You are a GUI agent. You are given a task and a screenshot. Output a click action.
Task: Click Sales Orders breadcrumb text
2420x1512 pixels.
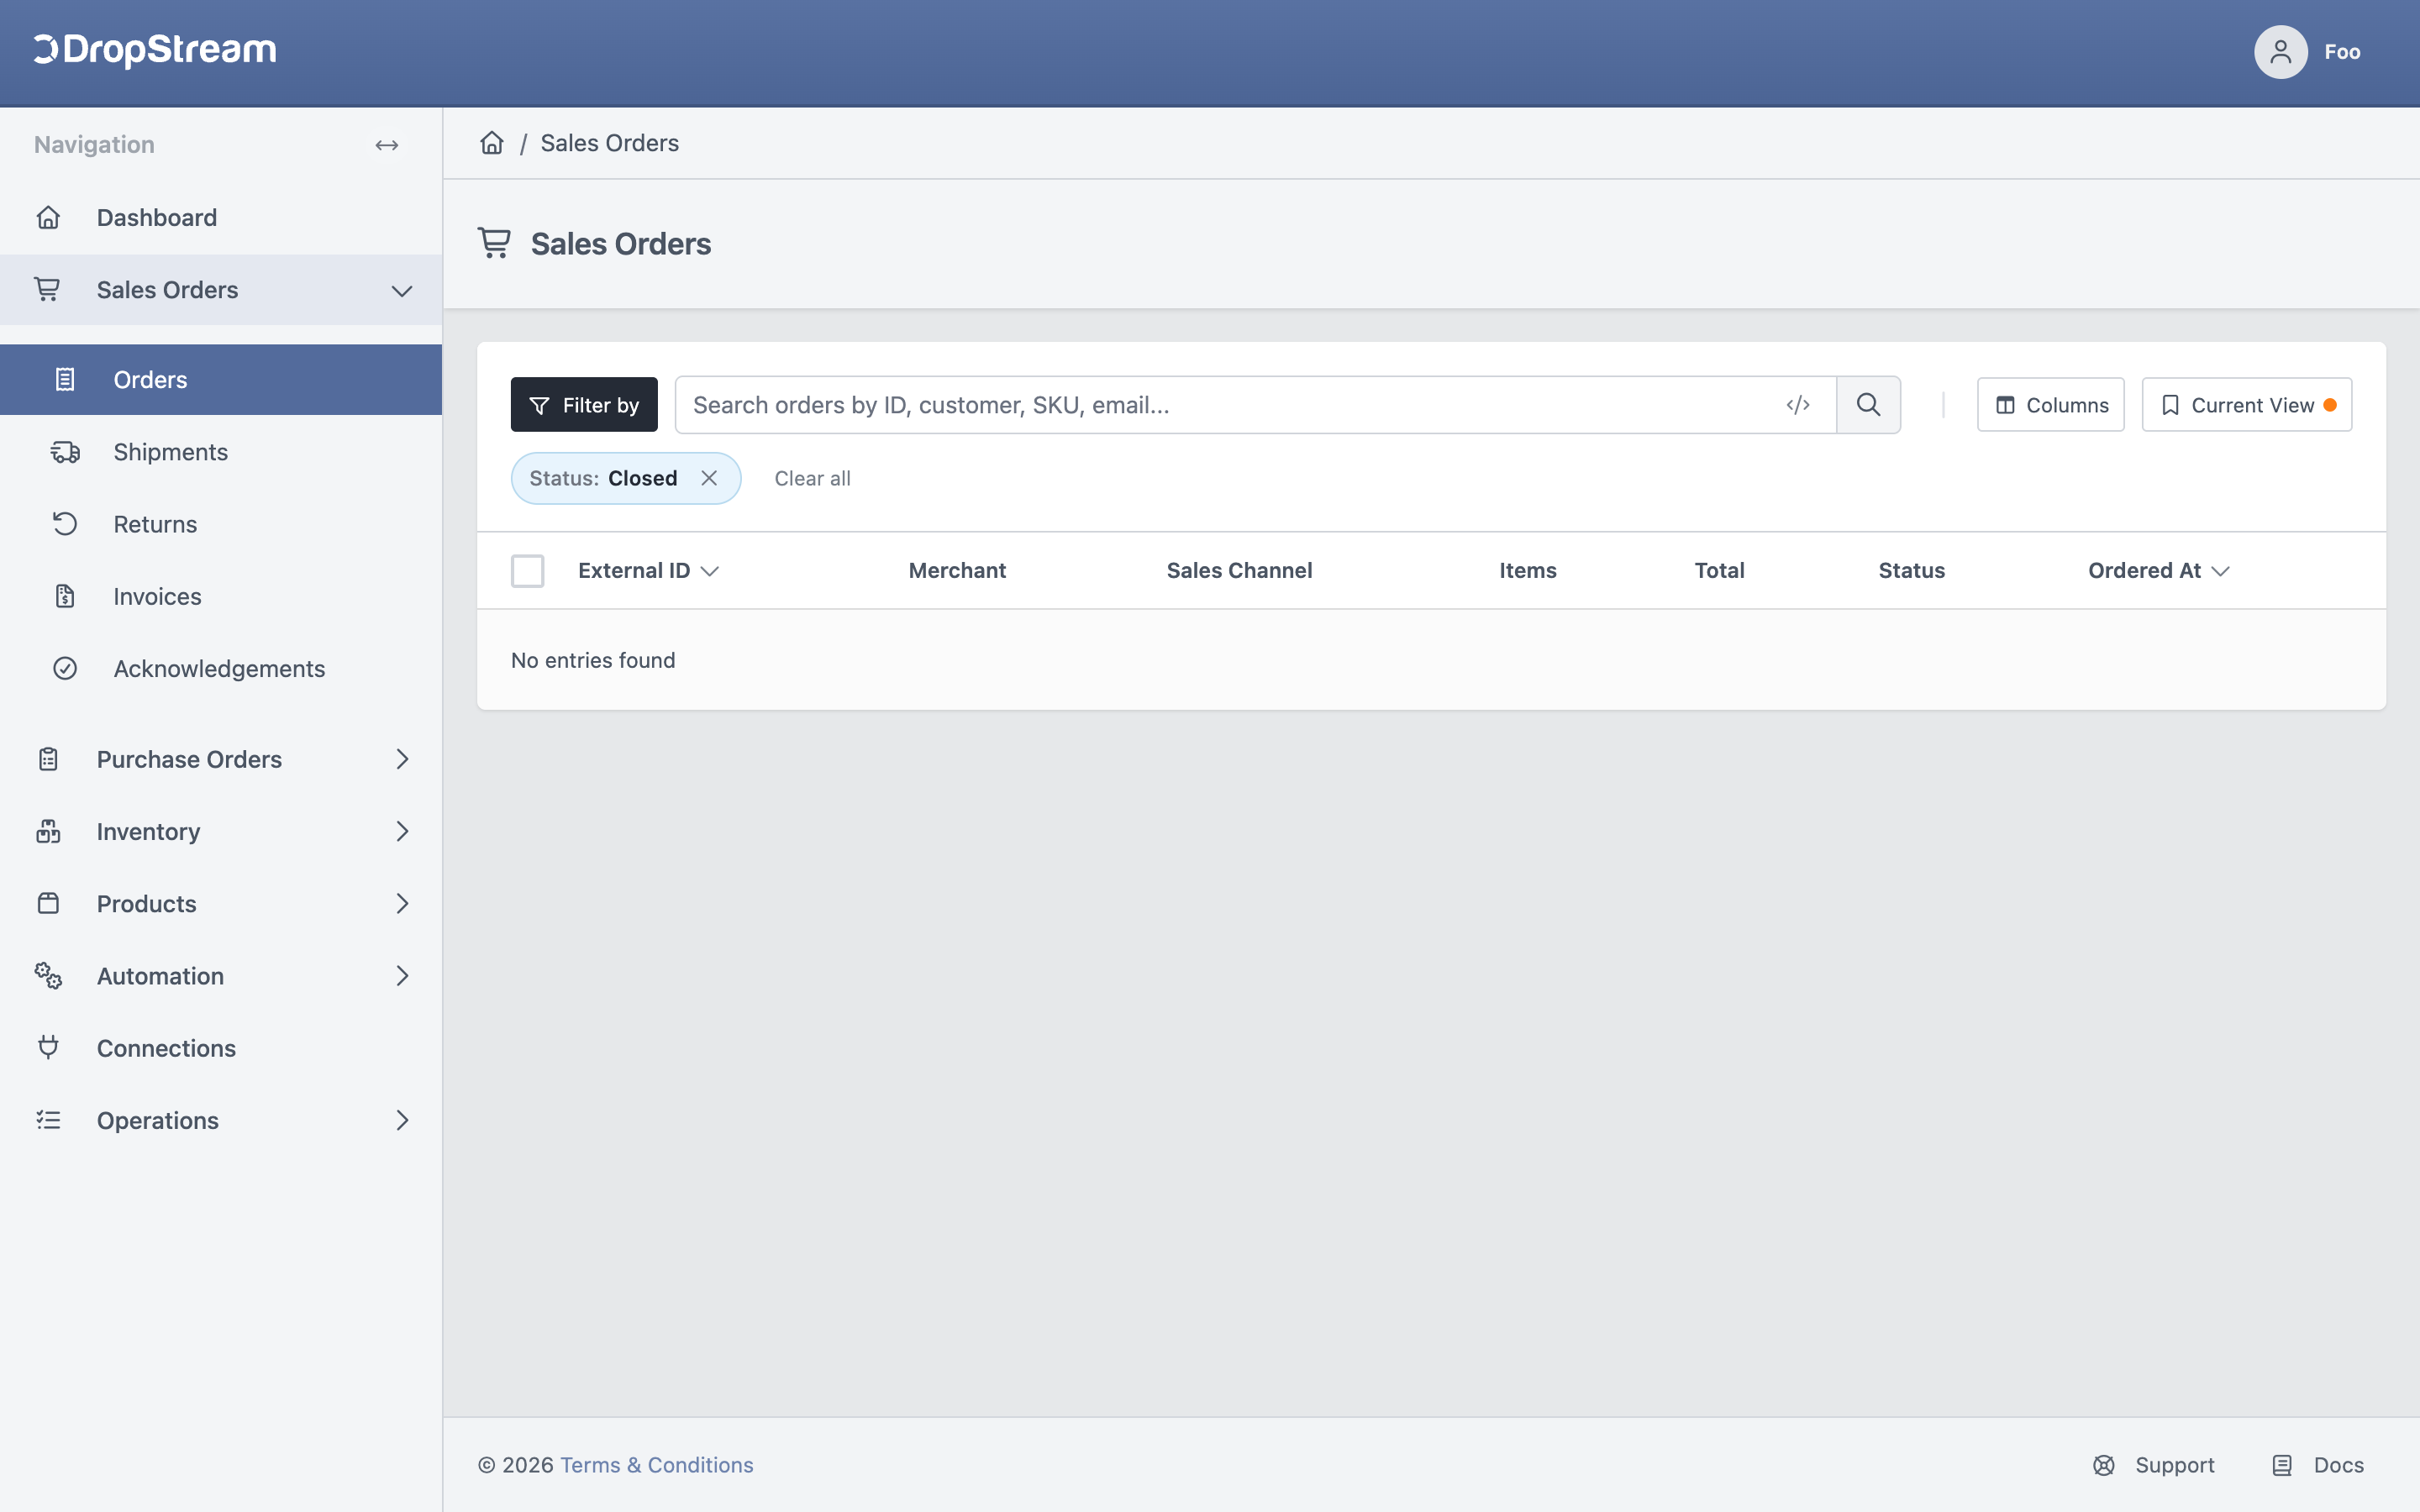click(609, 143)
